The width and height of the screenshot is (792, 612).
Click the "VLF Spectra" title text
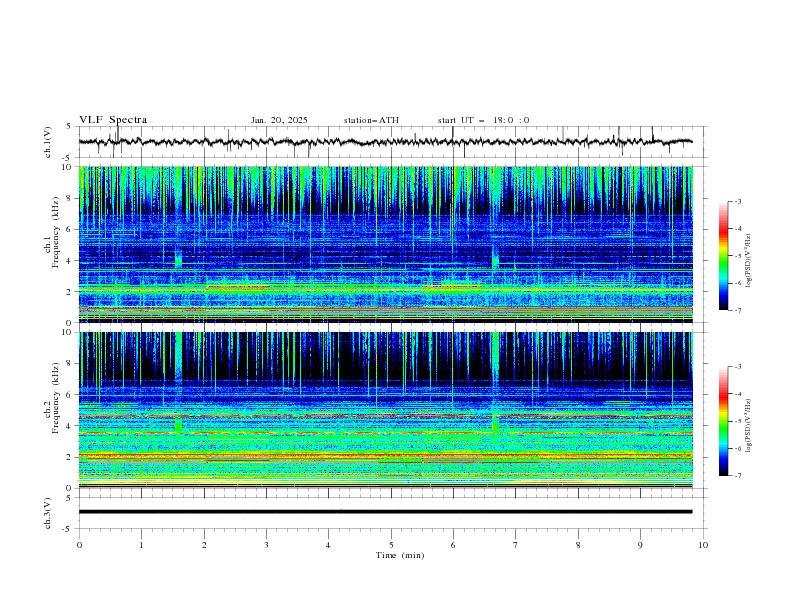tap(113, 120)
